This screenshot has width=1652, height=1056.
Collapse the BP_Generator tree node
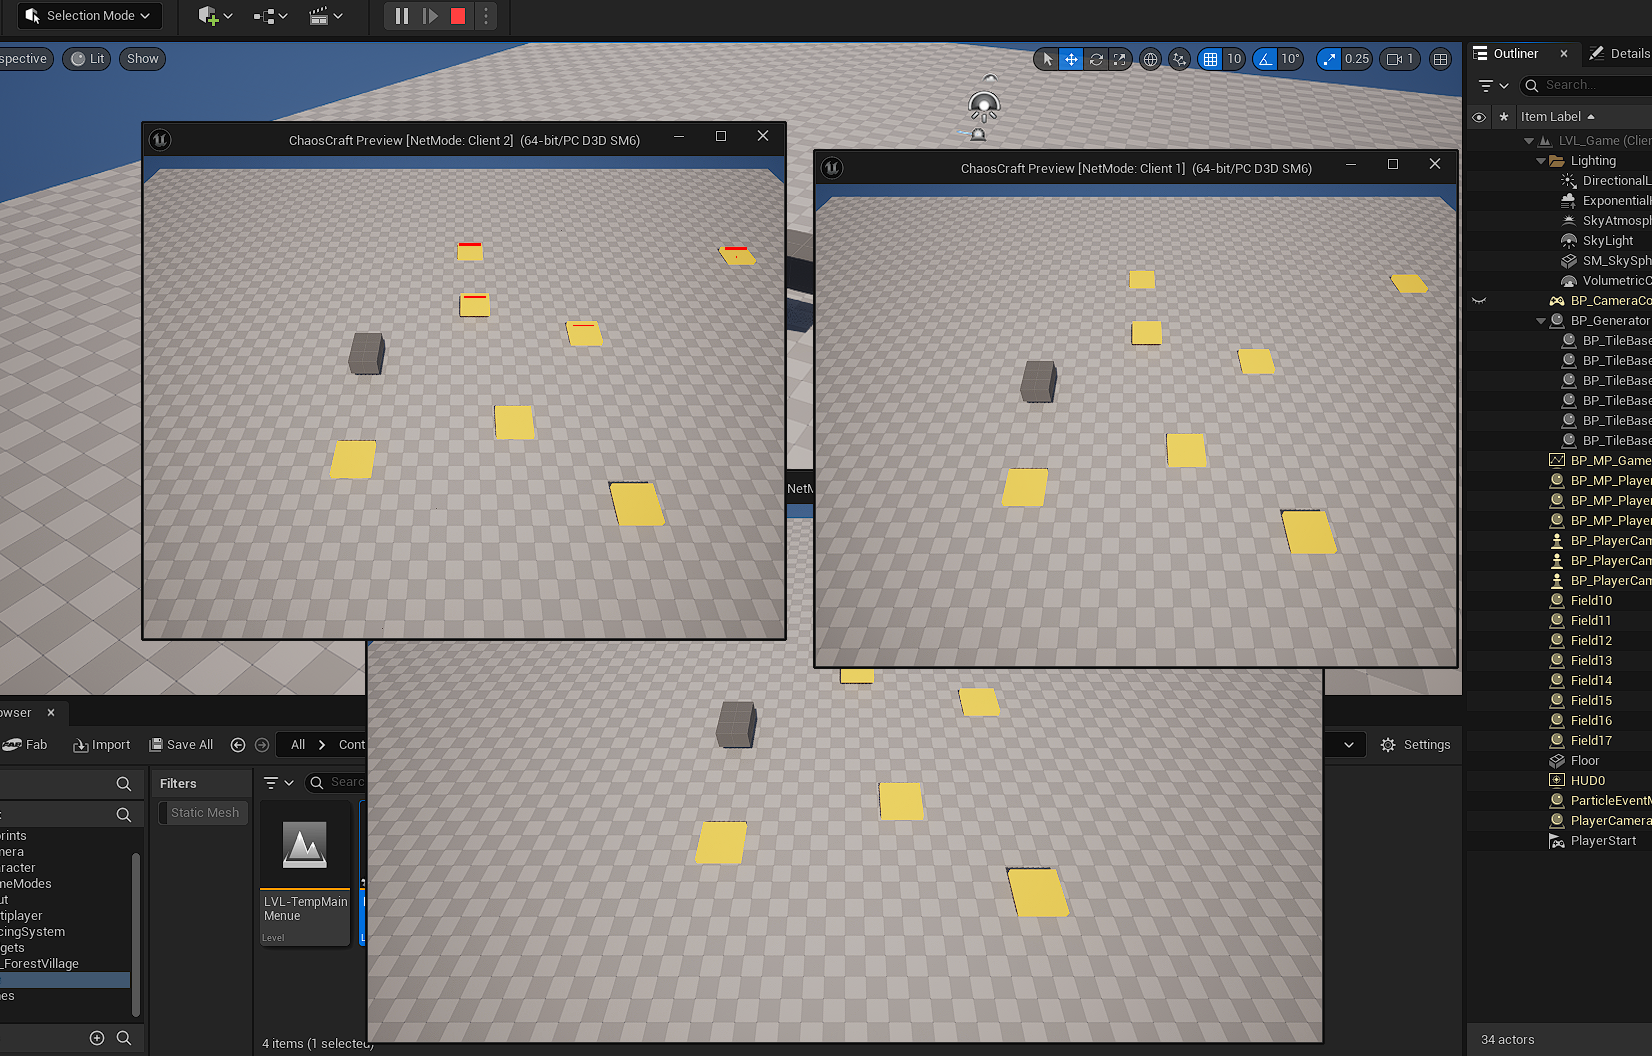coord(1541,321)
